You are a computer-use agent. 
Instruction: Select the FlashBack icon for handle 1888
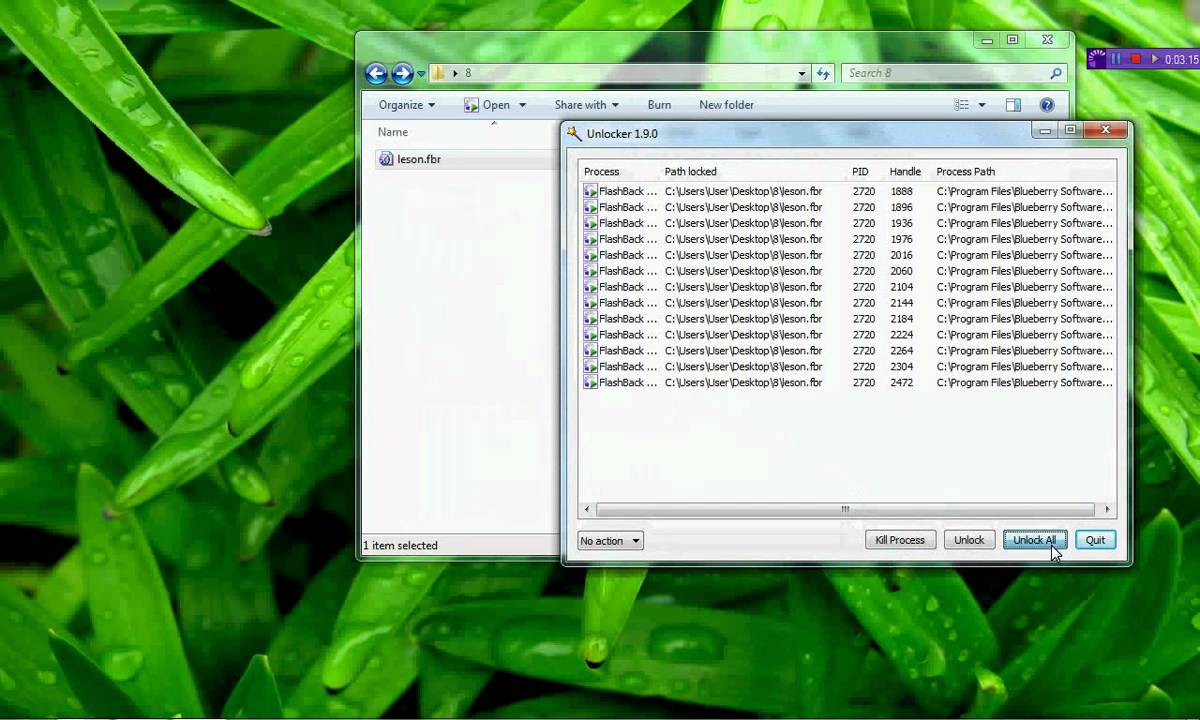pos(590,191)
